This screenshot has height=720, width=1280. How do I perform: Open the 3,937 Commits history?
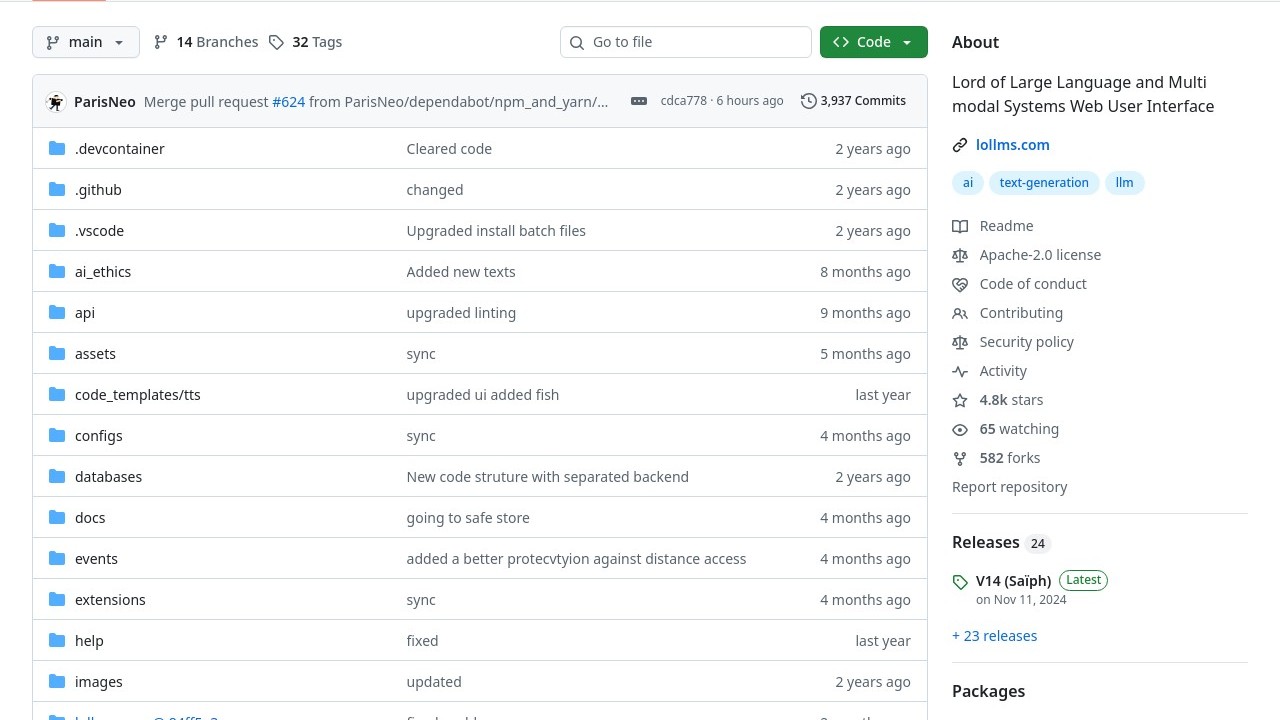tap(853, 101)
